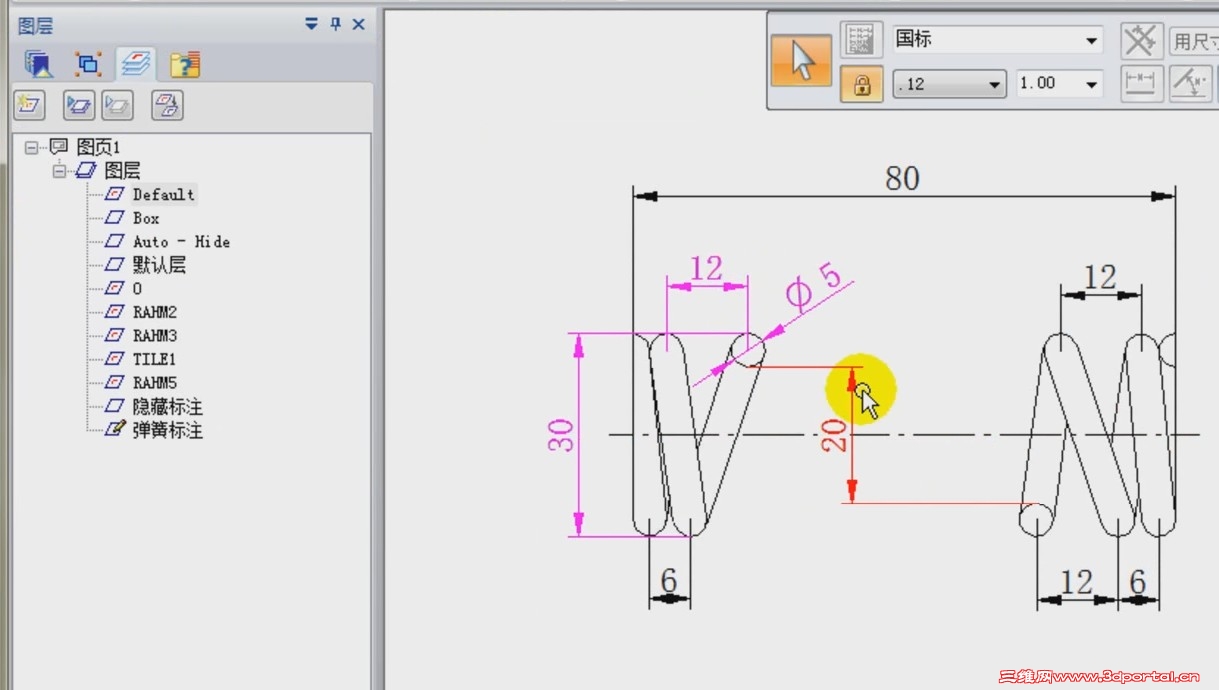Switch to the Groups tab icon
The height and width of the screenshot is (690, 1219).
(x=88, y=65)
